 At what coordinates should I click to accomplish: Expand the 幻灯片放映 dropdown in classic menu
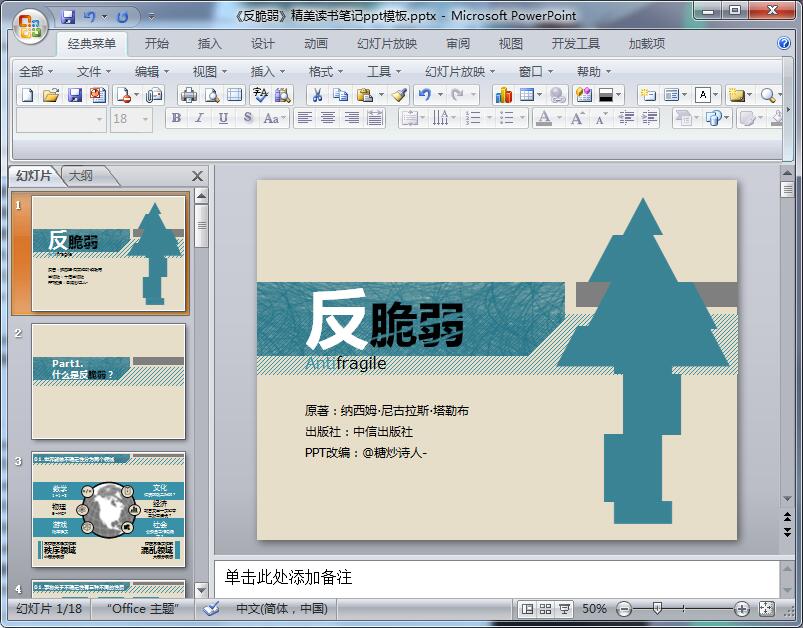click(460, 72)
